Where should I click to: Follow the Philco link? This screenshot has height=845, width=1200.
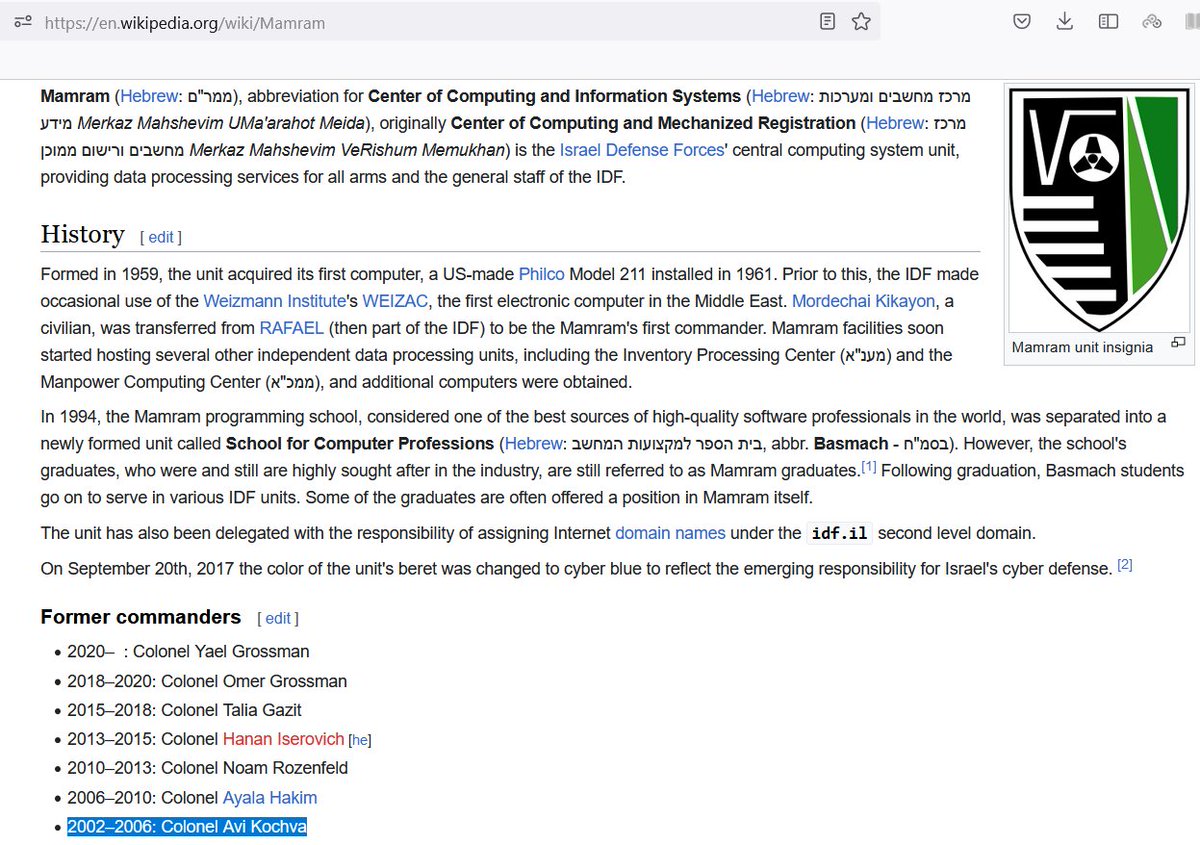point(541,274)
